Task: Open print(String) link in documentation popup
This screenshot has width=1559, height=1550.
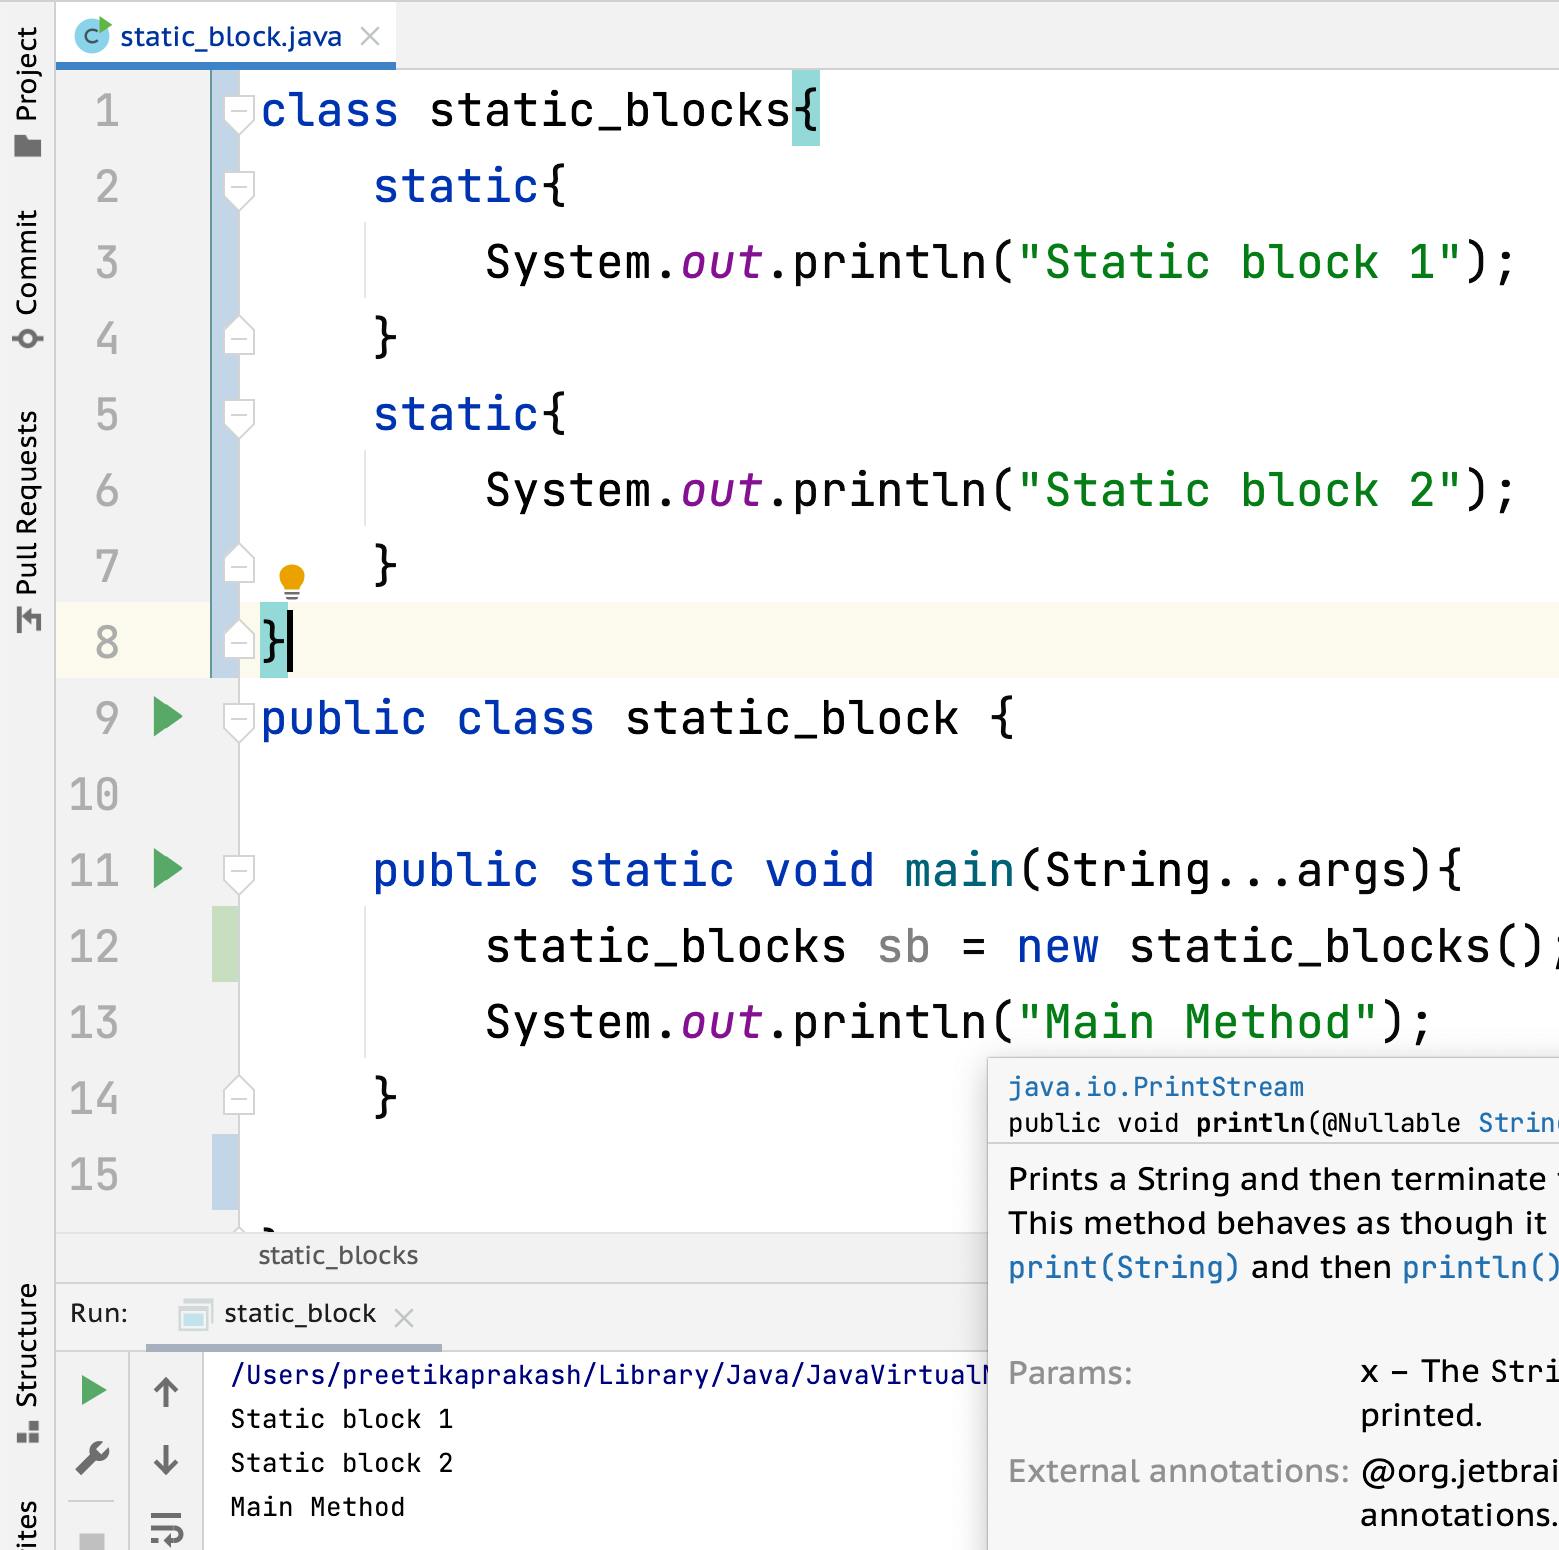Action: click(x=1123, y=1267)
